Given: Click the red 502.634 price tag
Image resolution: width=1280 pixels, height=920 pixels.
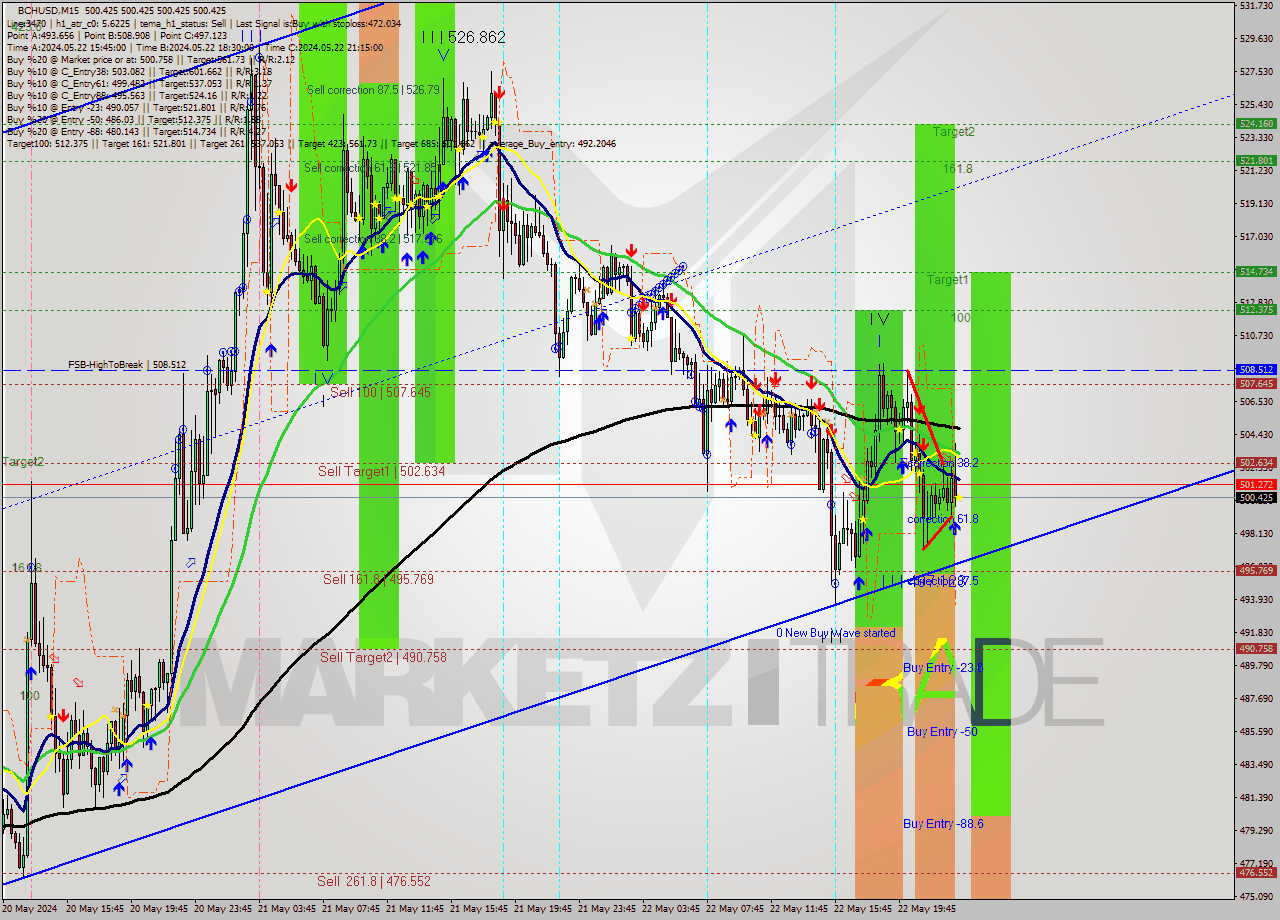Looking at the screenshot, I should (1256, 463).
